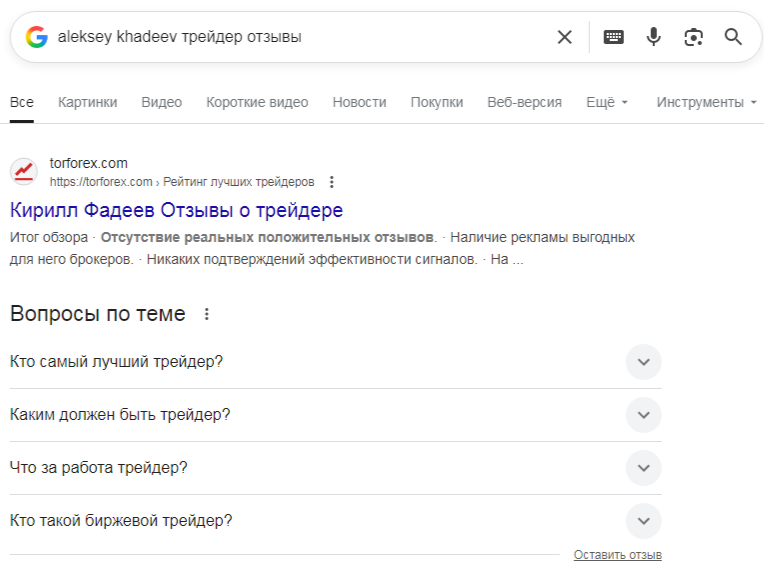Viewport: 764px width, 587px height.
Task: Switch to the Картинки tab
Action: pyautogui.click(x=87, y=102)
